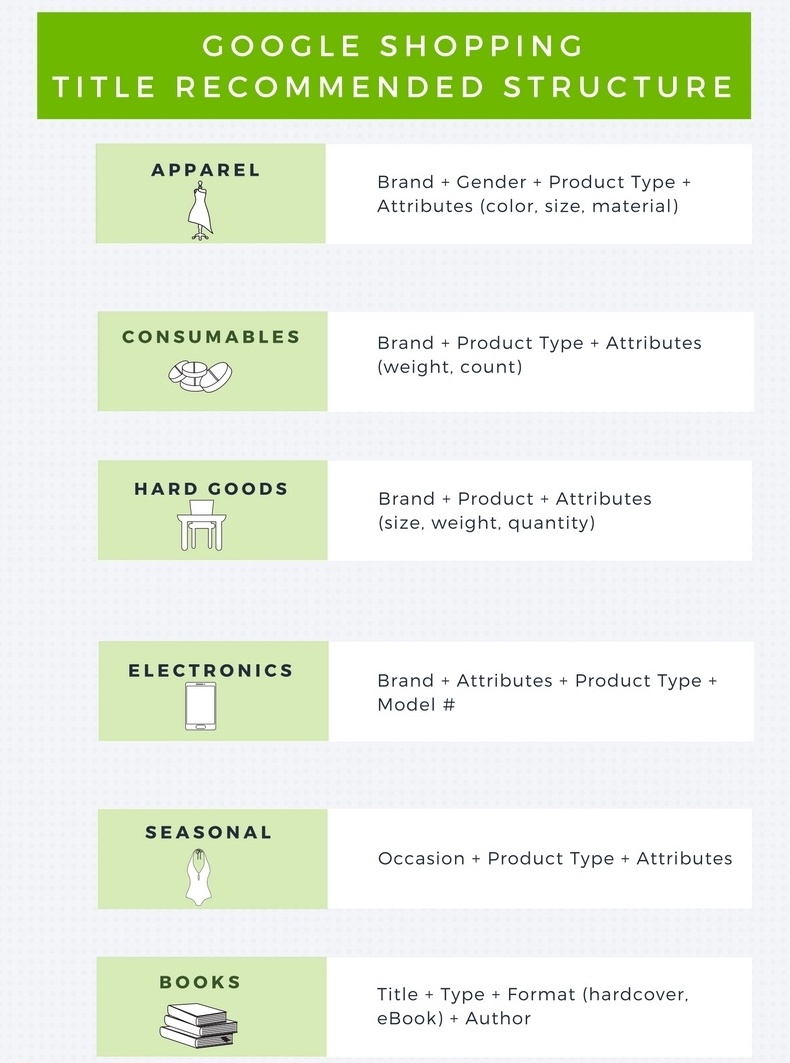The image size is (790, 1063).
Task: Click the "TITLE RECOMMENDED STRUCTURE" header line
Action: click(x=394, y=86)
